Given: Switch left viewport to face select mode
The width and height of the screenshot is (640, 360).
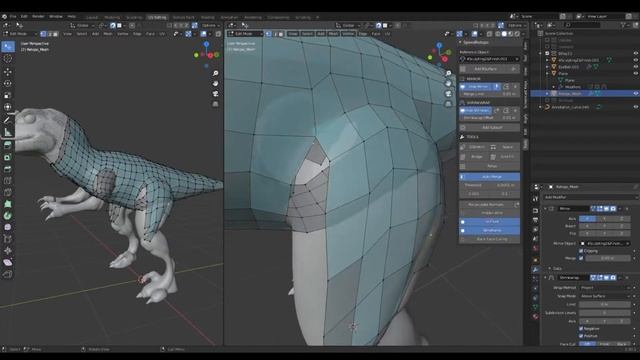Looking at the screenshot, I should (x=56, y=34).
